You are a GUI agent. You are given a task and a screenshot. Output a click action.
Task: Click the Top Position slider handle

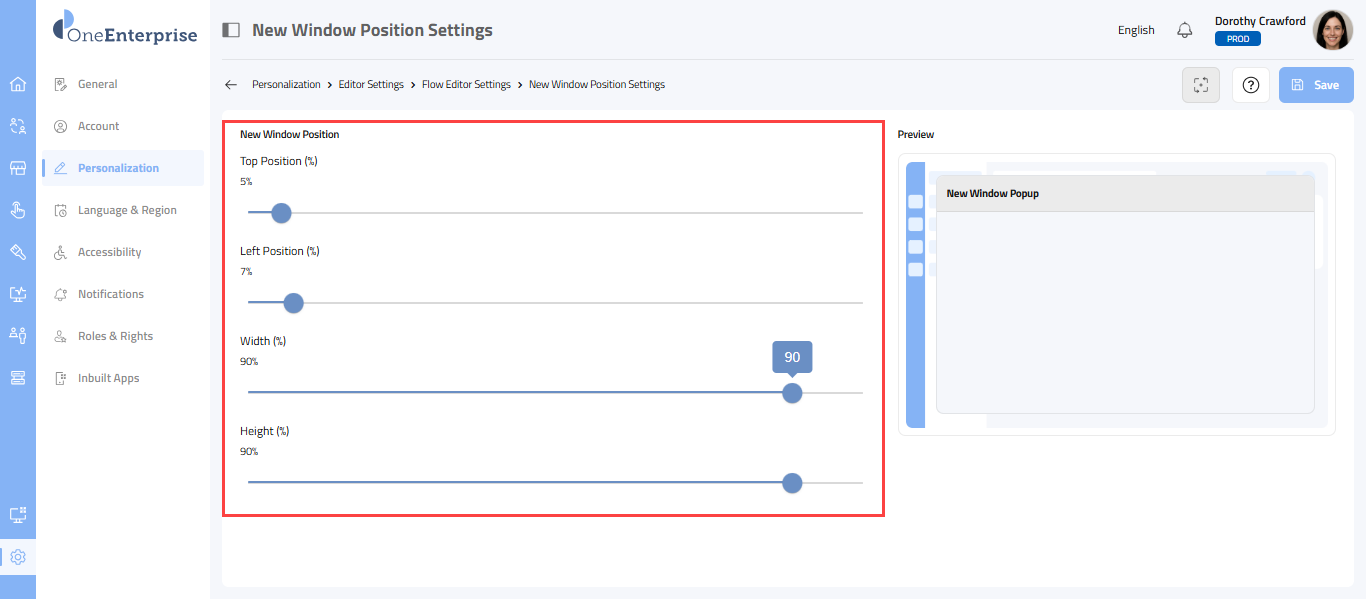(281, 213)
